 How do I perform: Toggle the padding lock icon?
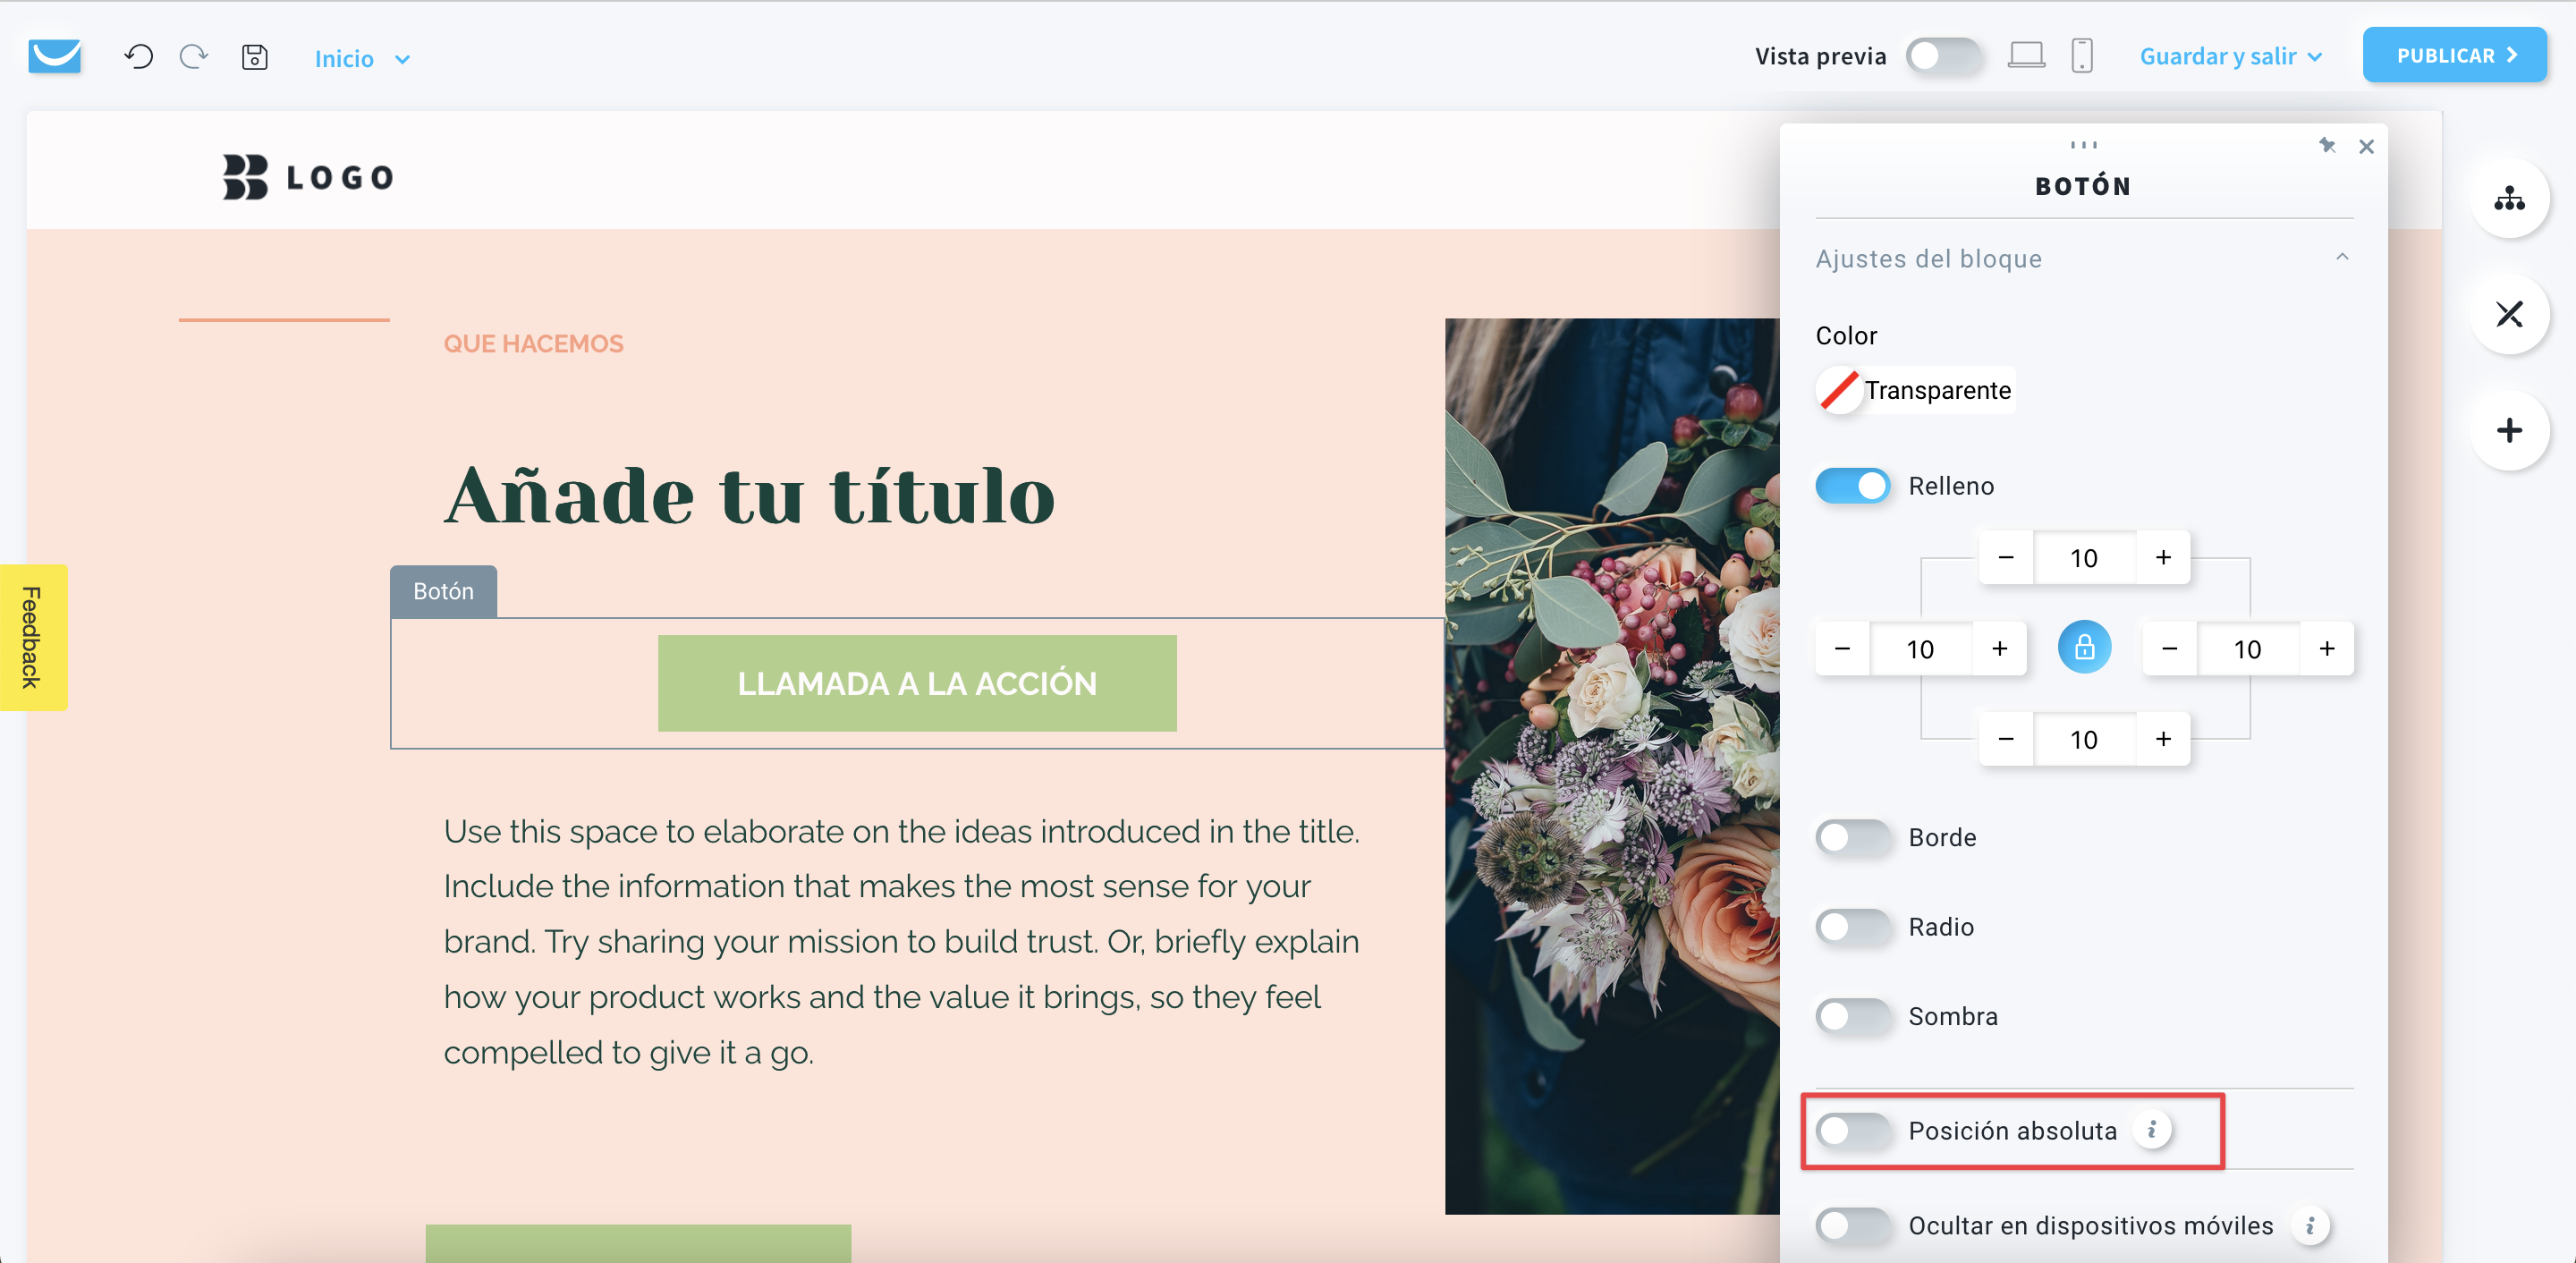pos(2084,648)
